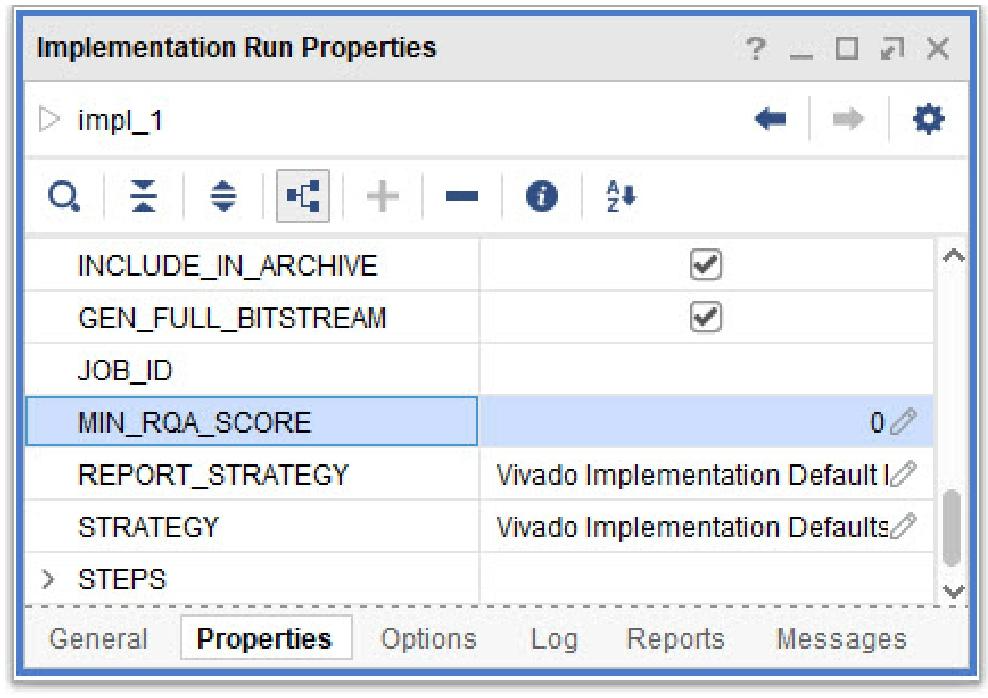Float the Implementation Run Properties window
Image resolution: width=988 pixels, height=698 pixels.
892,49
